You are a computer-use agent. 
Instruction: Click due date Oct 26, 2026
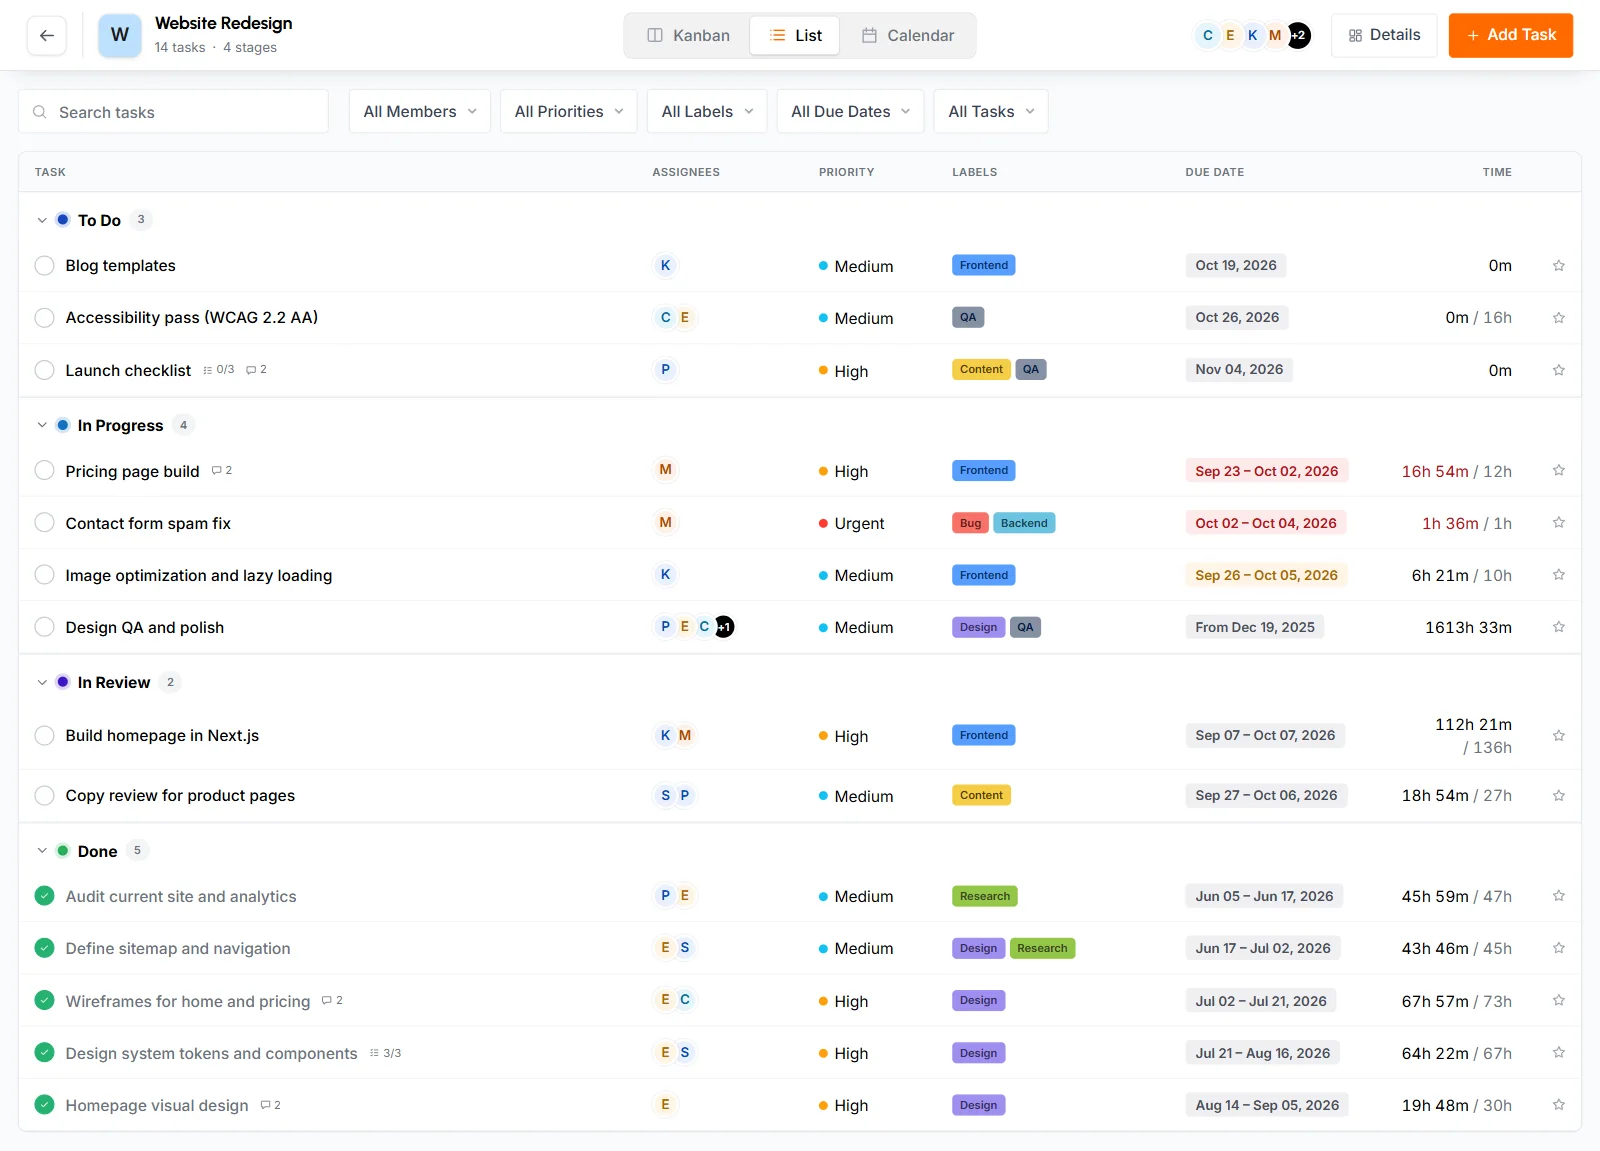click(1237, 318)
